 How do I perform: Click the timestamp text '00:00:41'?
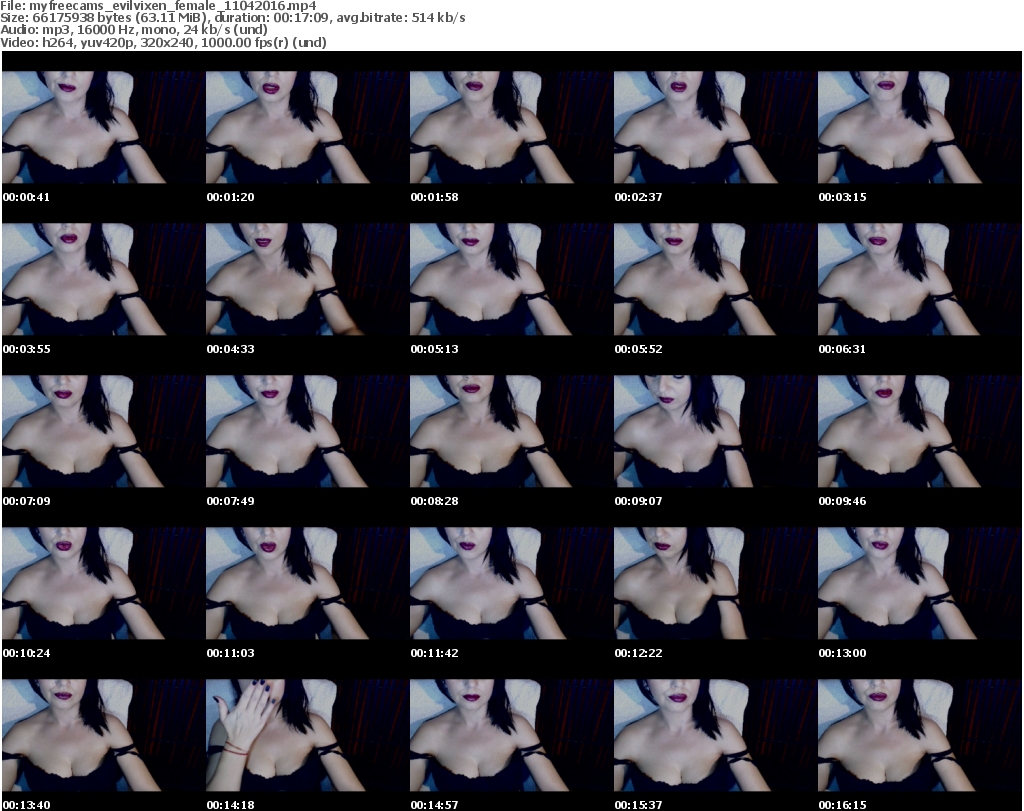pyautogui.click(x=26, y=197)
